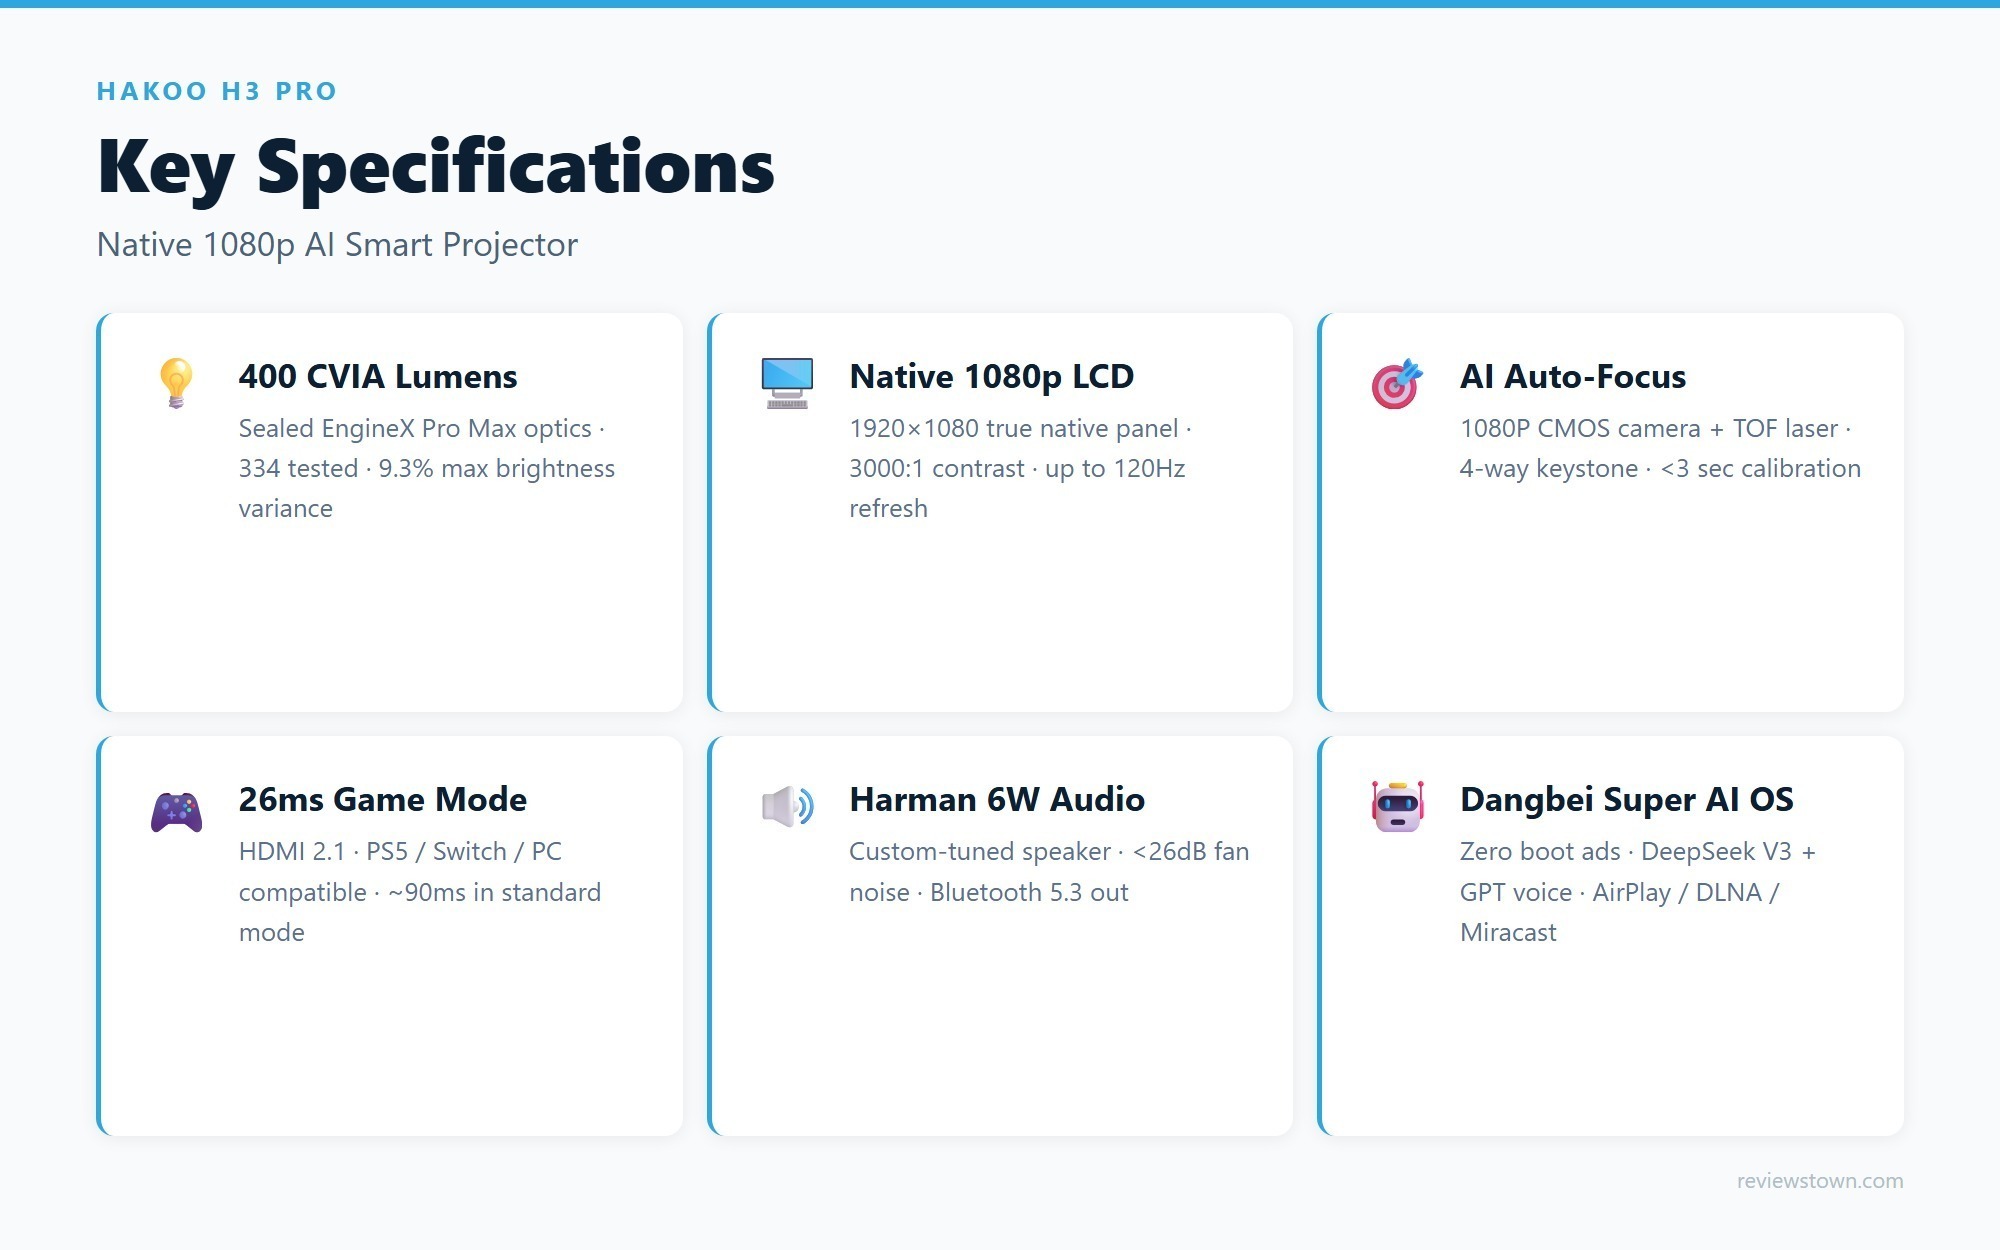Select the 26ms Game Mode heading

382,799
